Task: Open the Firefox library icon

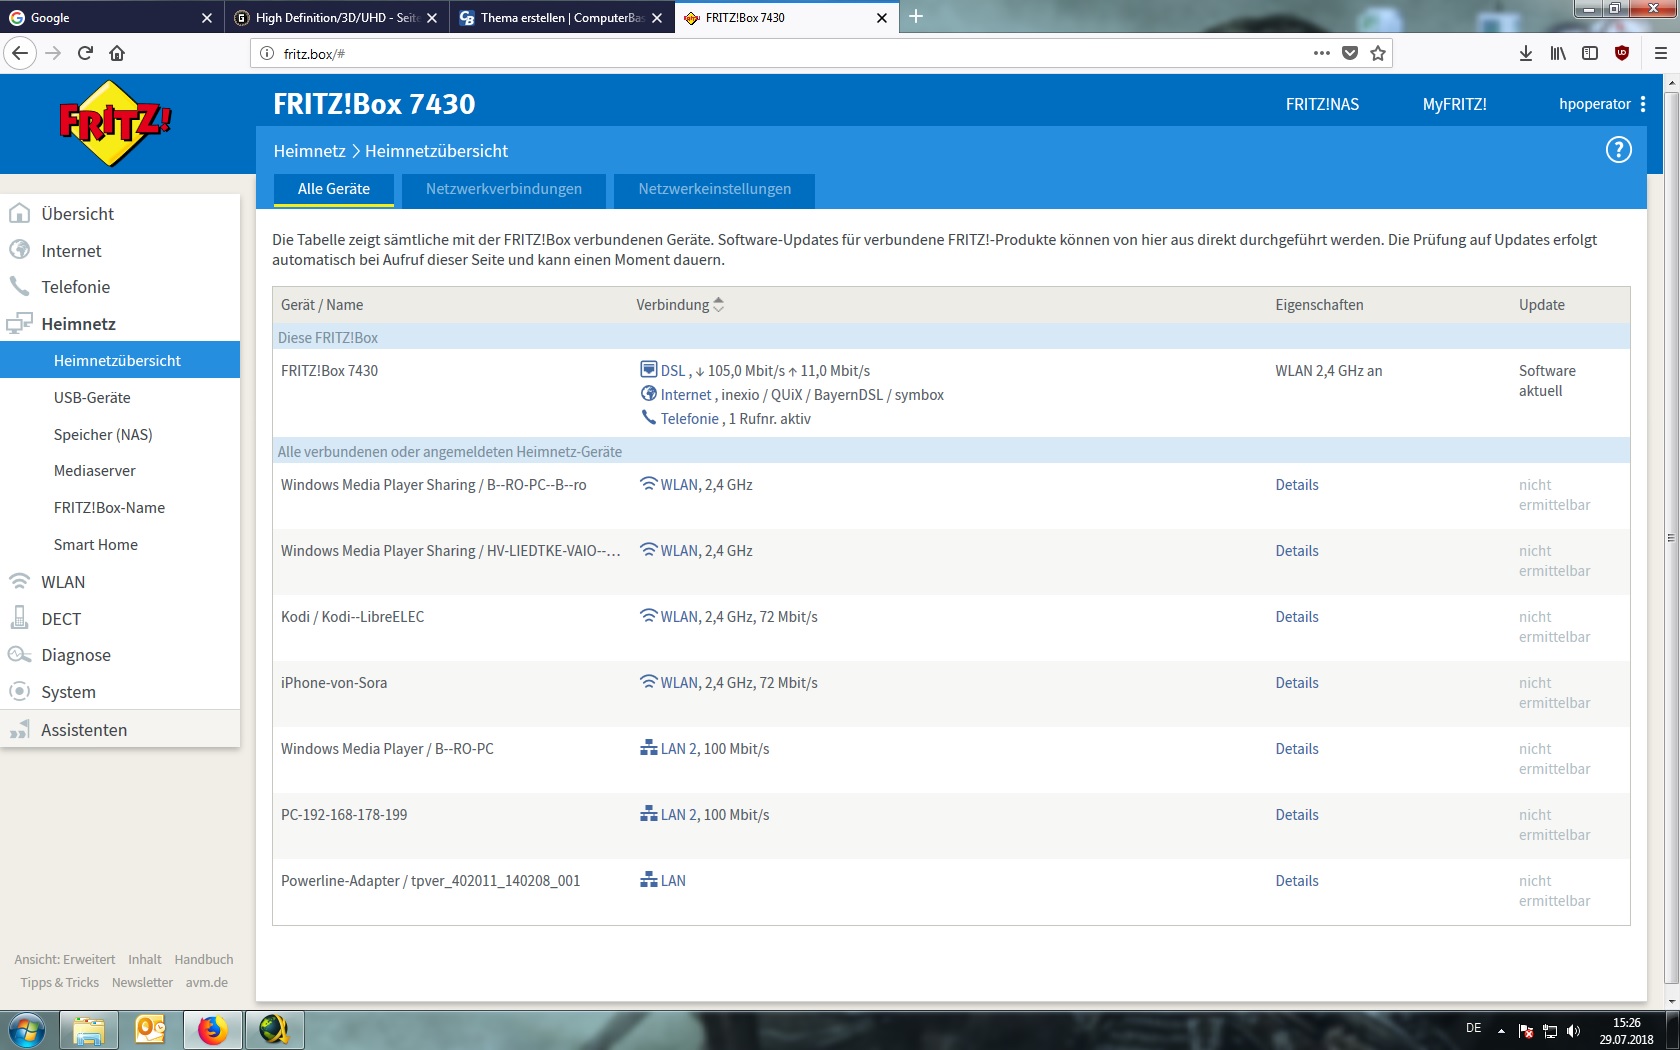Action: [1558, 53]
